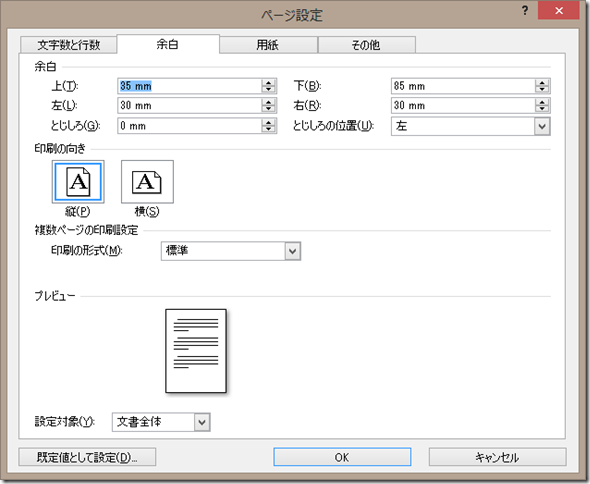590x484 pixels.
Task: Select the 縦 portrait orientation icon
Action: point(78,182)
